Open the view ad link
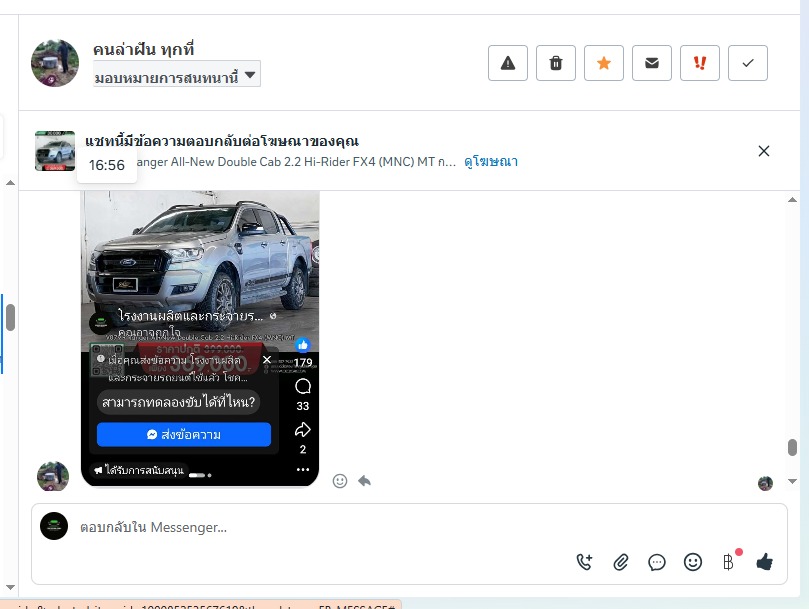This screenshot has height=609, width=809. 491,162
